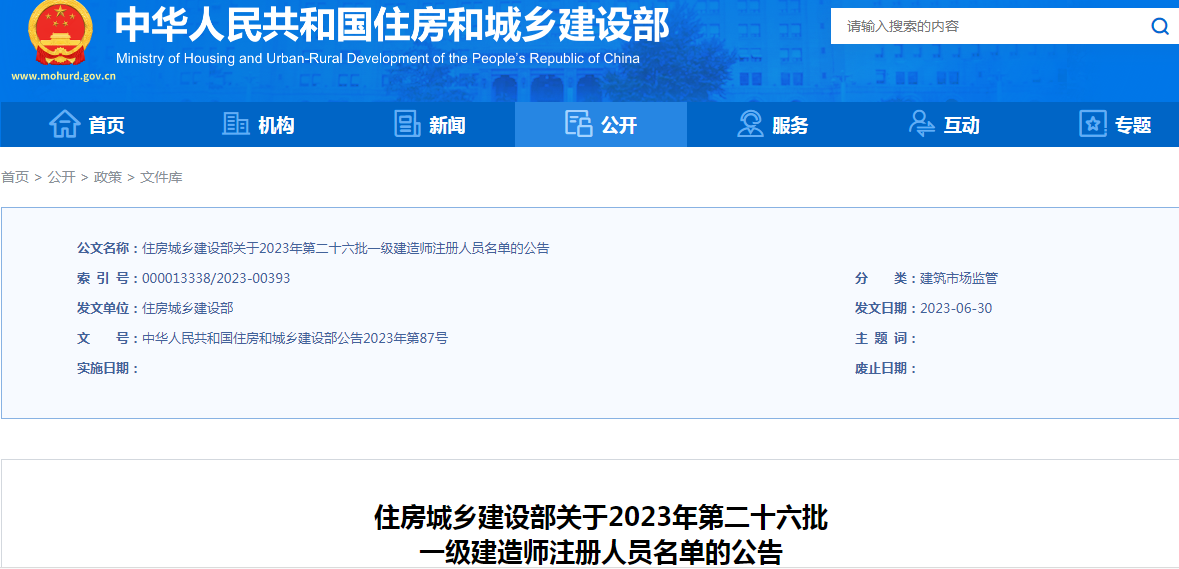This screenshot has width=1179, height=569.
Task: Open the 机构 navigation tab
Action: pyautogui.click(x=258, y=125)
